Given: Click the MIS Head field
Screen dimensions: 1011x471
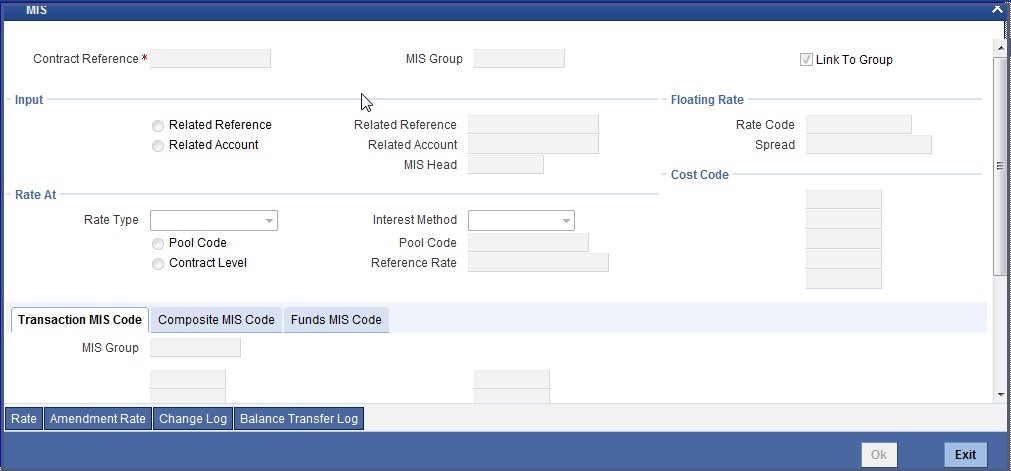Looking at the screenshot, I should [x=506, y=165].
